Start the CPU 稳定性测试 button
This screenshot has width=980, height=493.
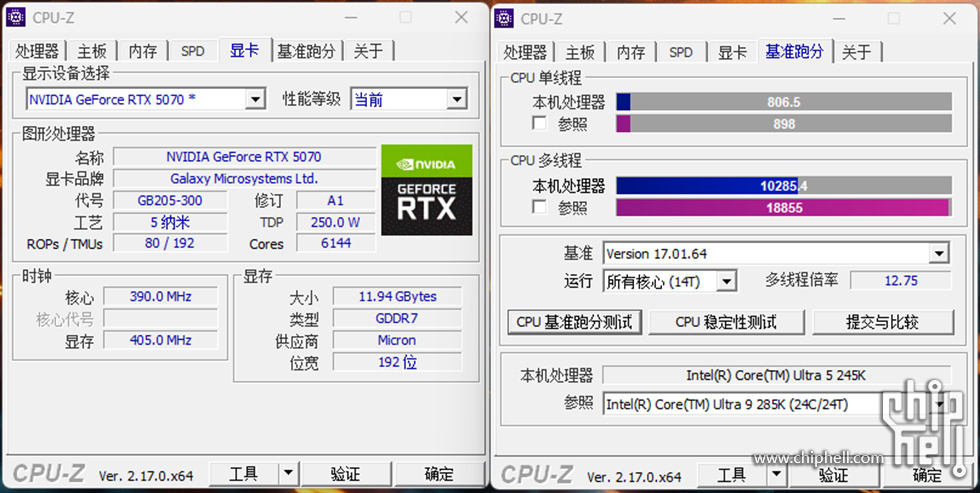point(726,322)
